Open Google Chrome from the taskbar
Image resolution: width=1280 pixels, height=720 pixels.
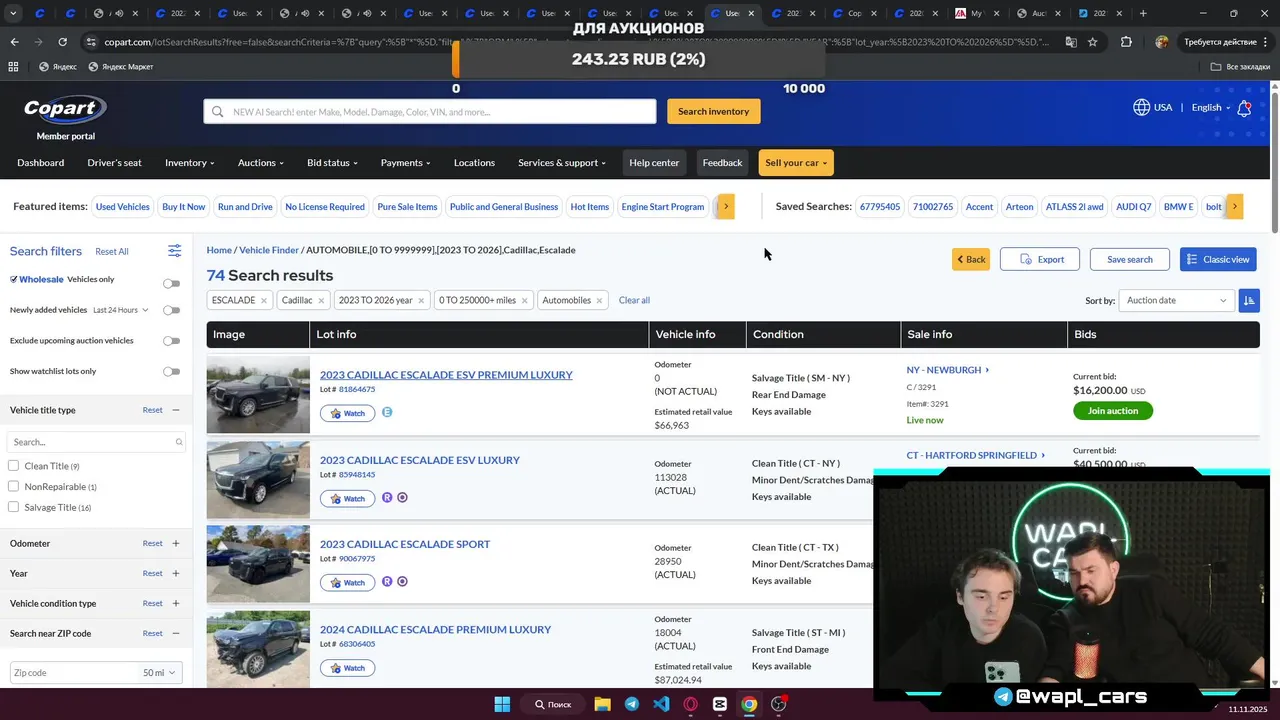click(749, 704)
